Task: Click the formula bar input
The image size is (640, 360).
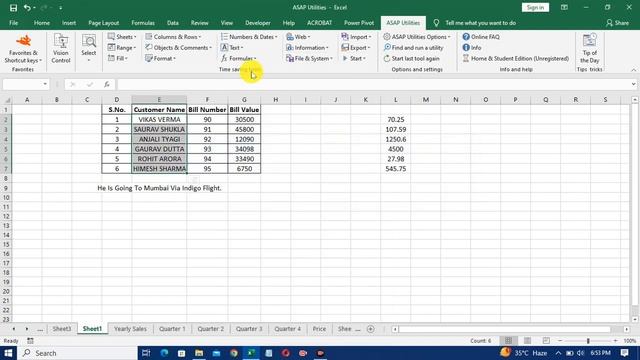Action: click(373, 84)
